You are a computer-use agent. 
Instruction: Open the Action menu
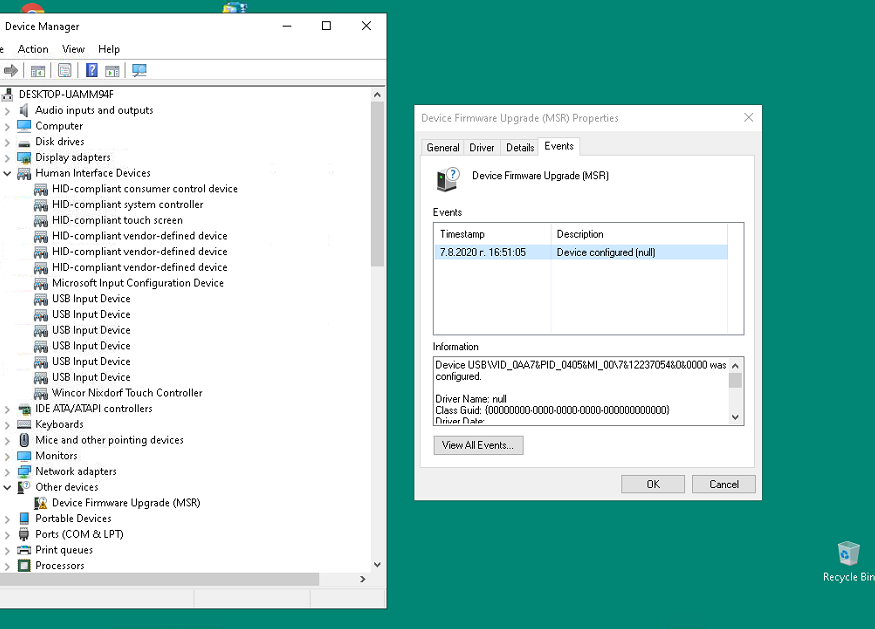[33, 49]
